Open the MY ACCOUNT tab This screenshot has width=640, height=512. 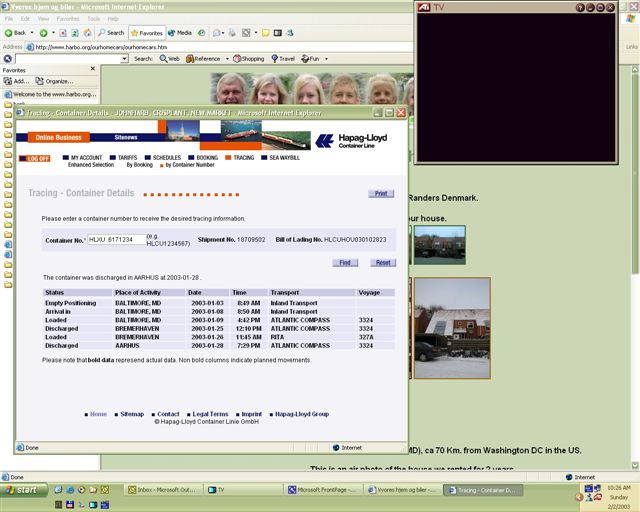82,158
